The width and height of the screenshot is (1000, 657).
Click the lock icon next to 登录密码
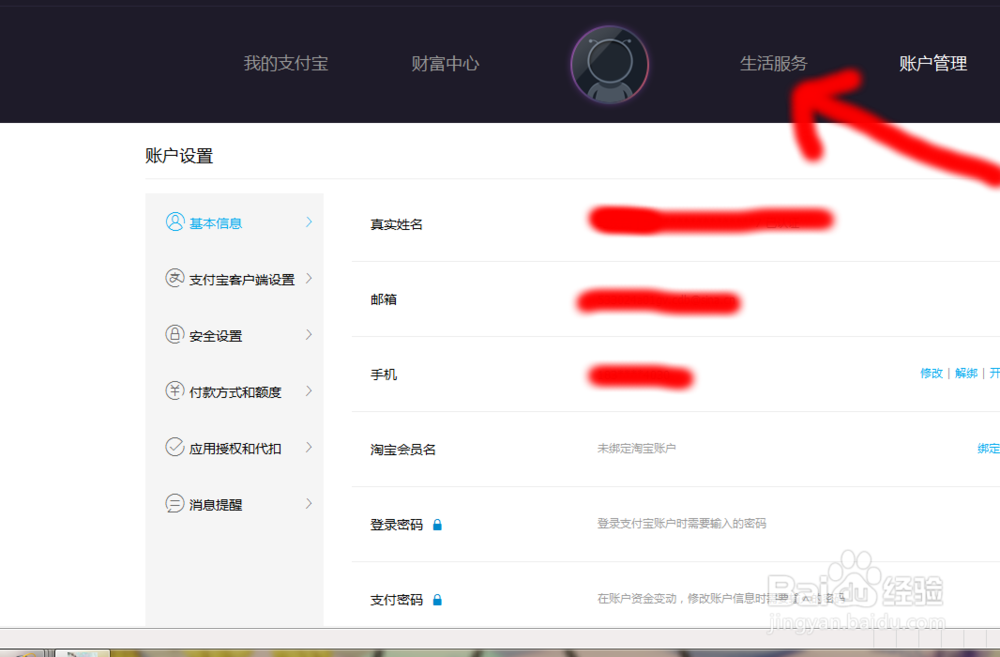coord(437,523)
